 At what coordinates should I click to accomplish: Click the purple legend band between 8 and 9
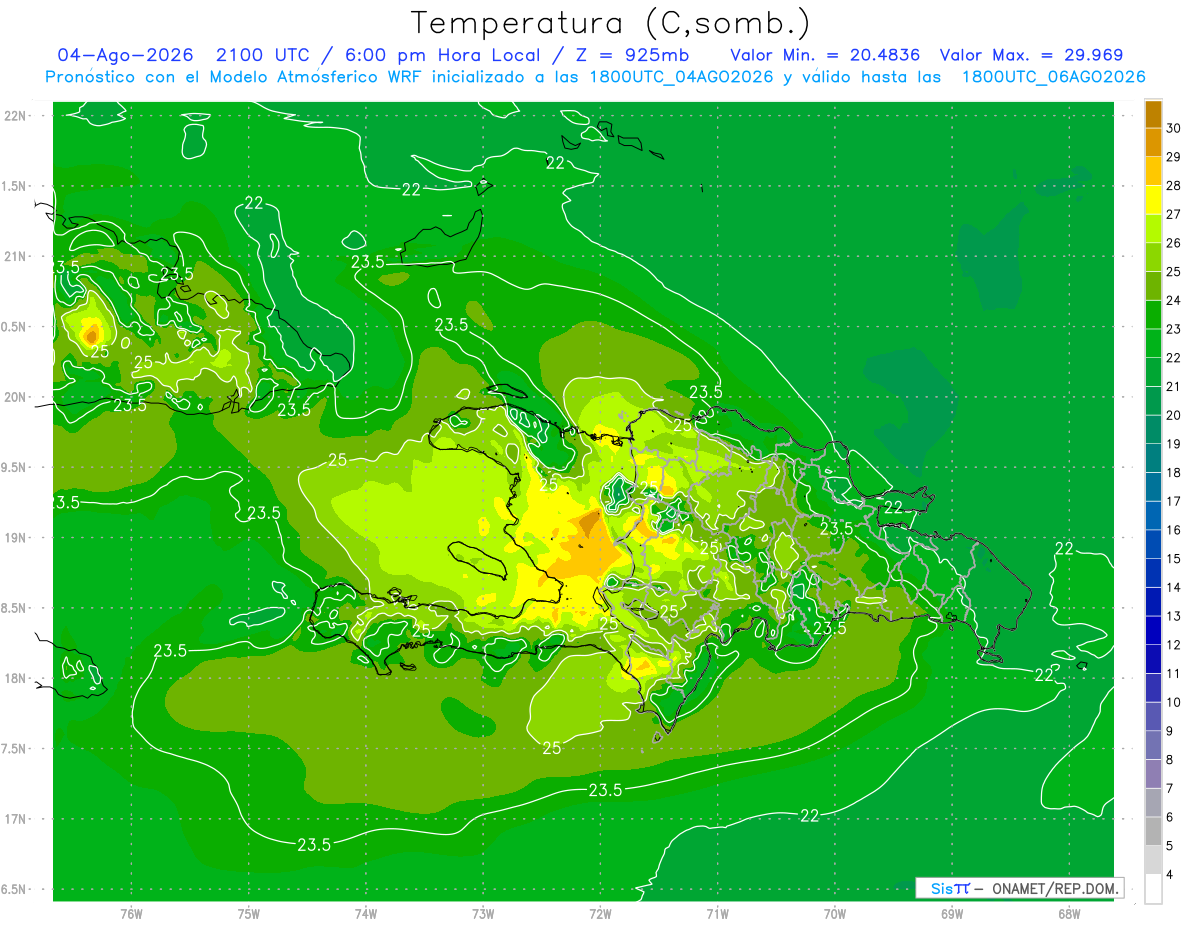(x=1153, y=745)
